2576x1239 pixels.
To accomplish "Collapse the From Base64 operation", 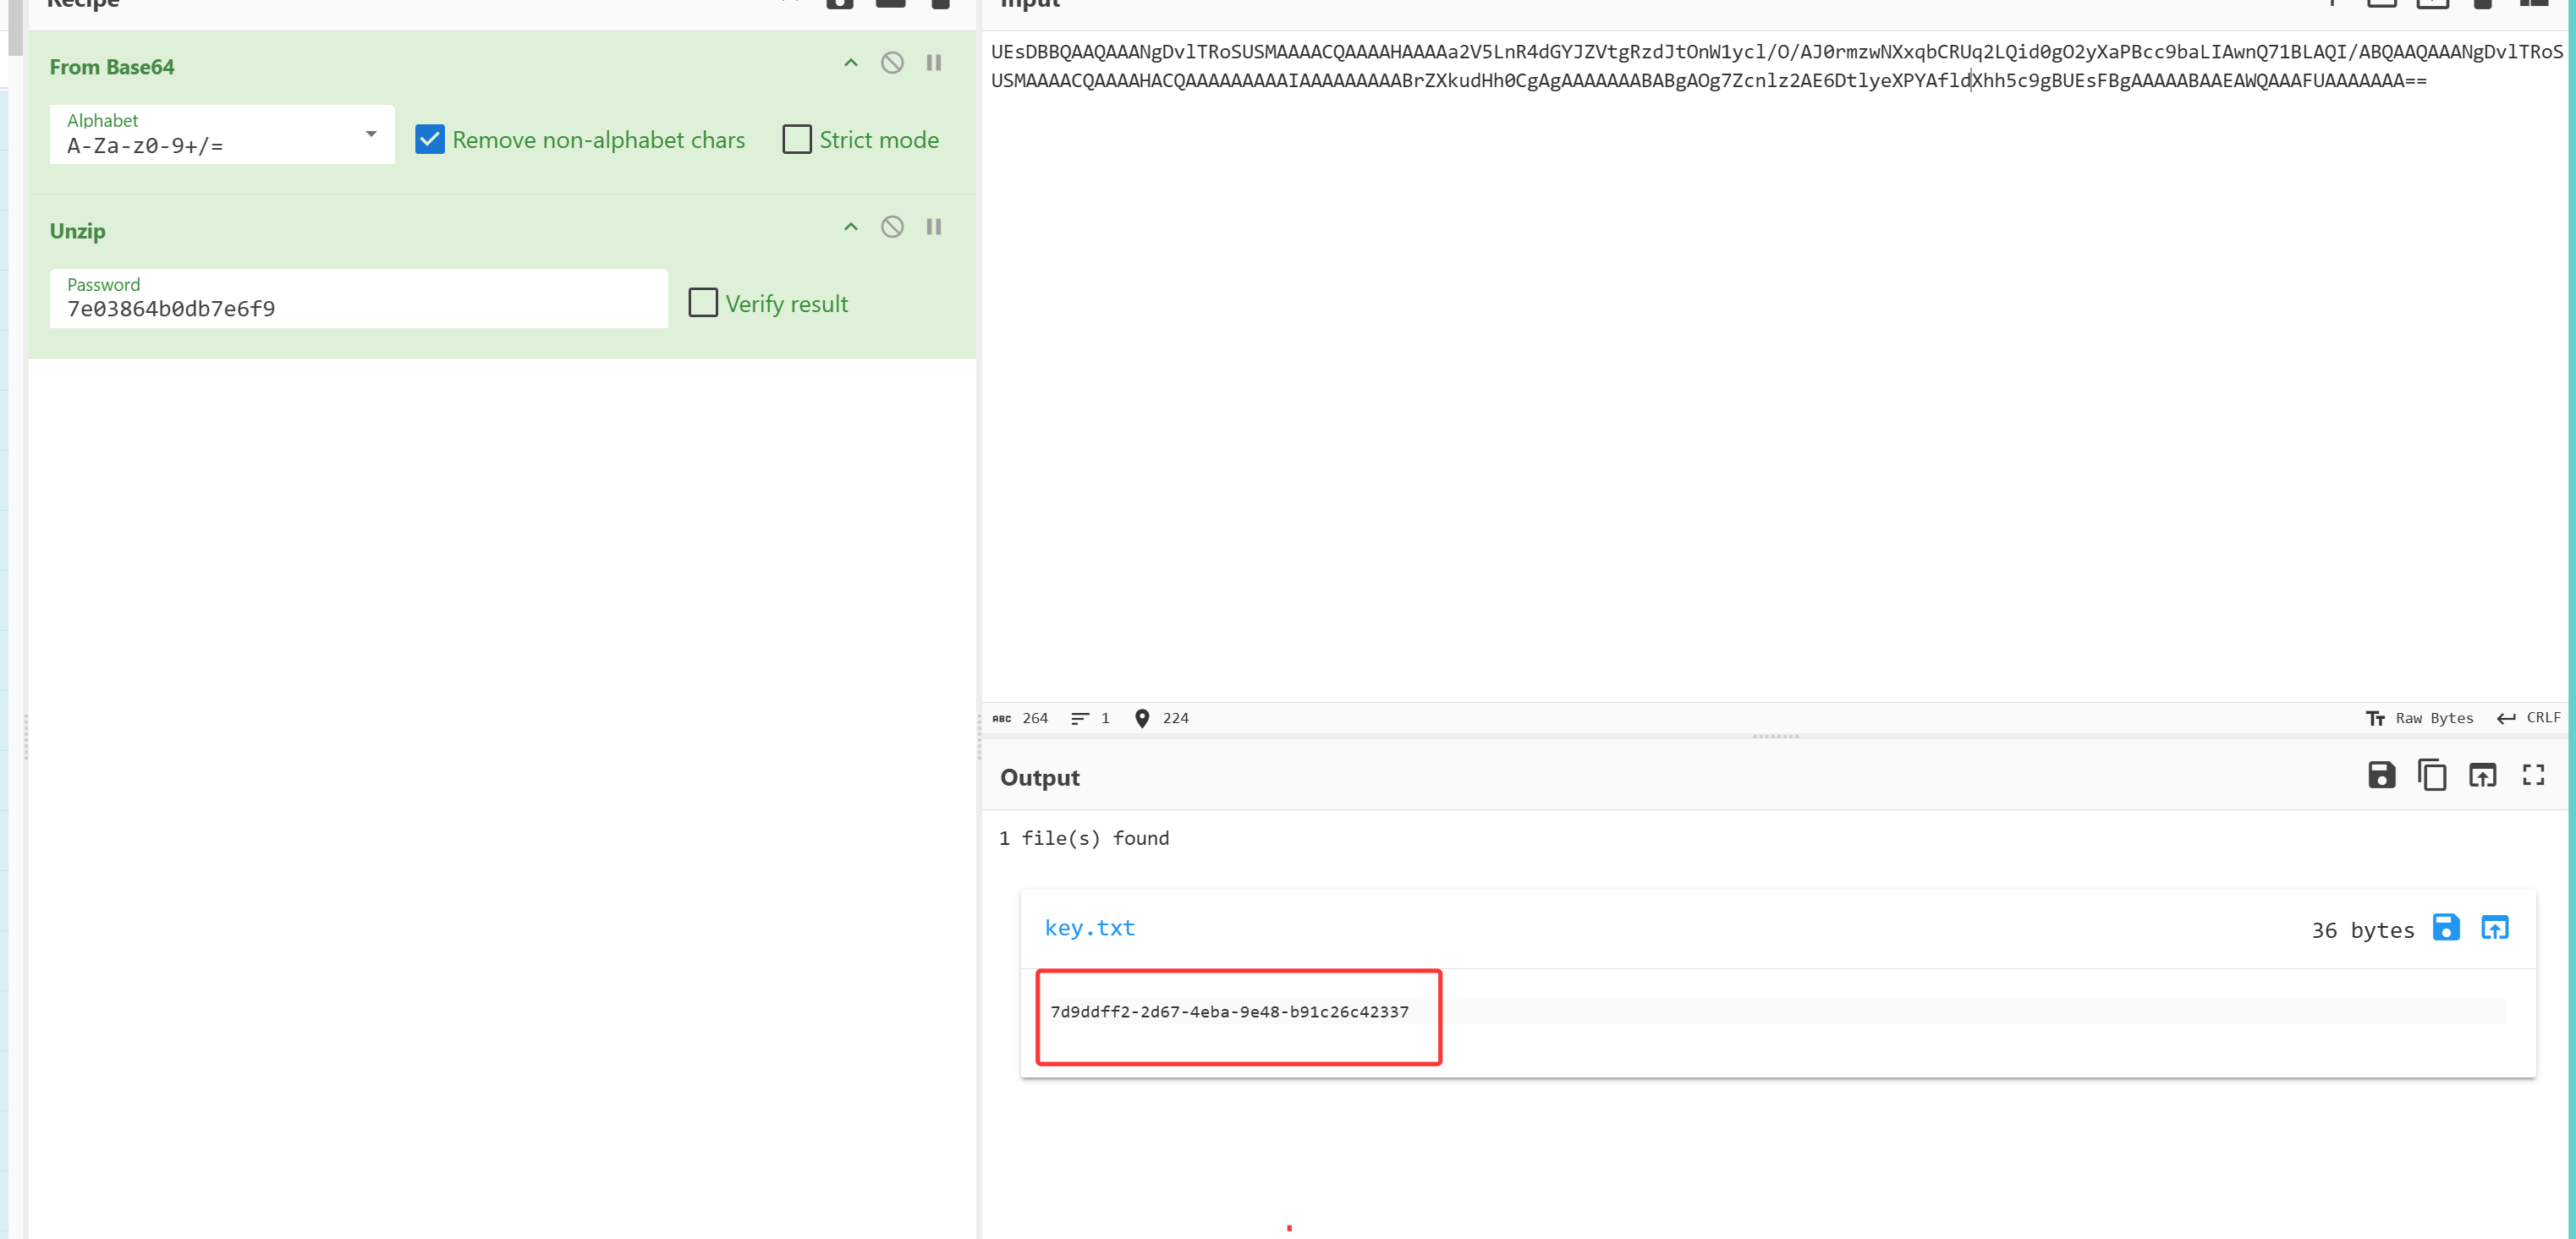I will 851,63.
